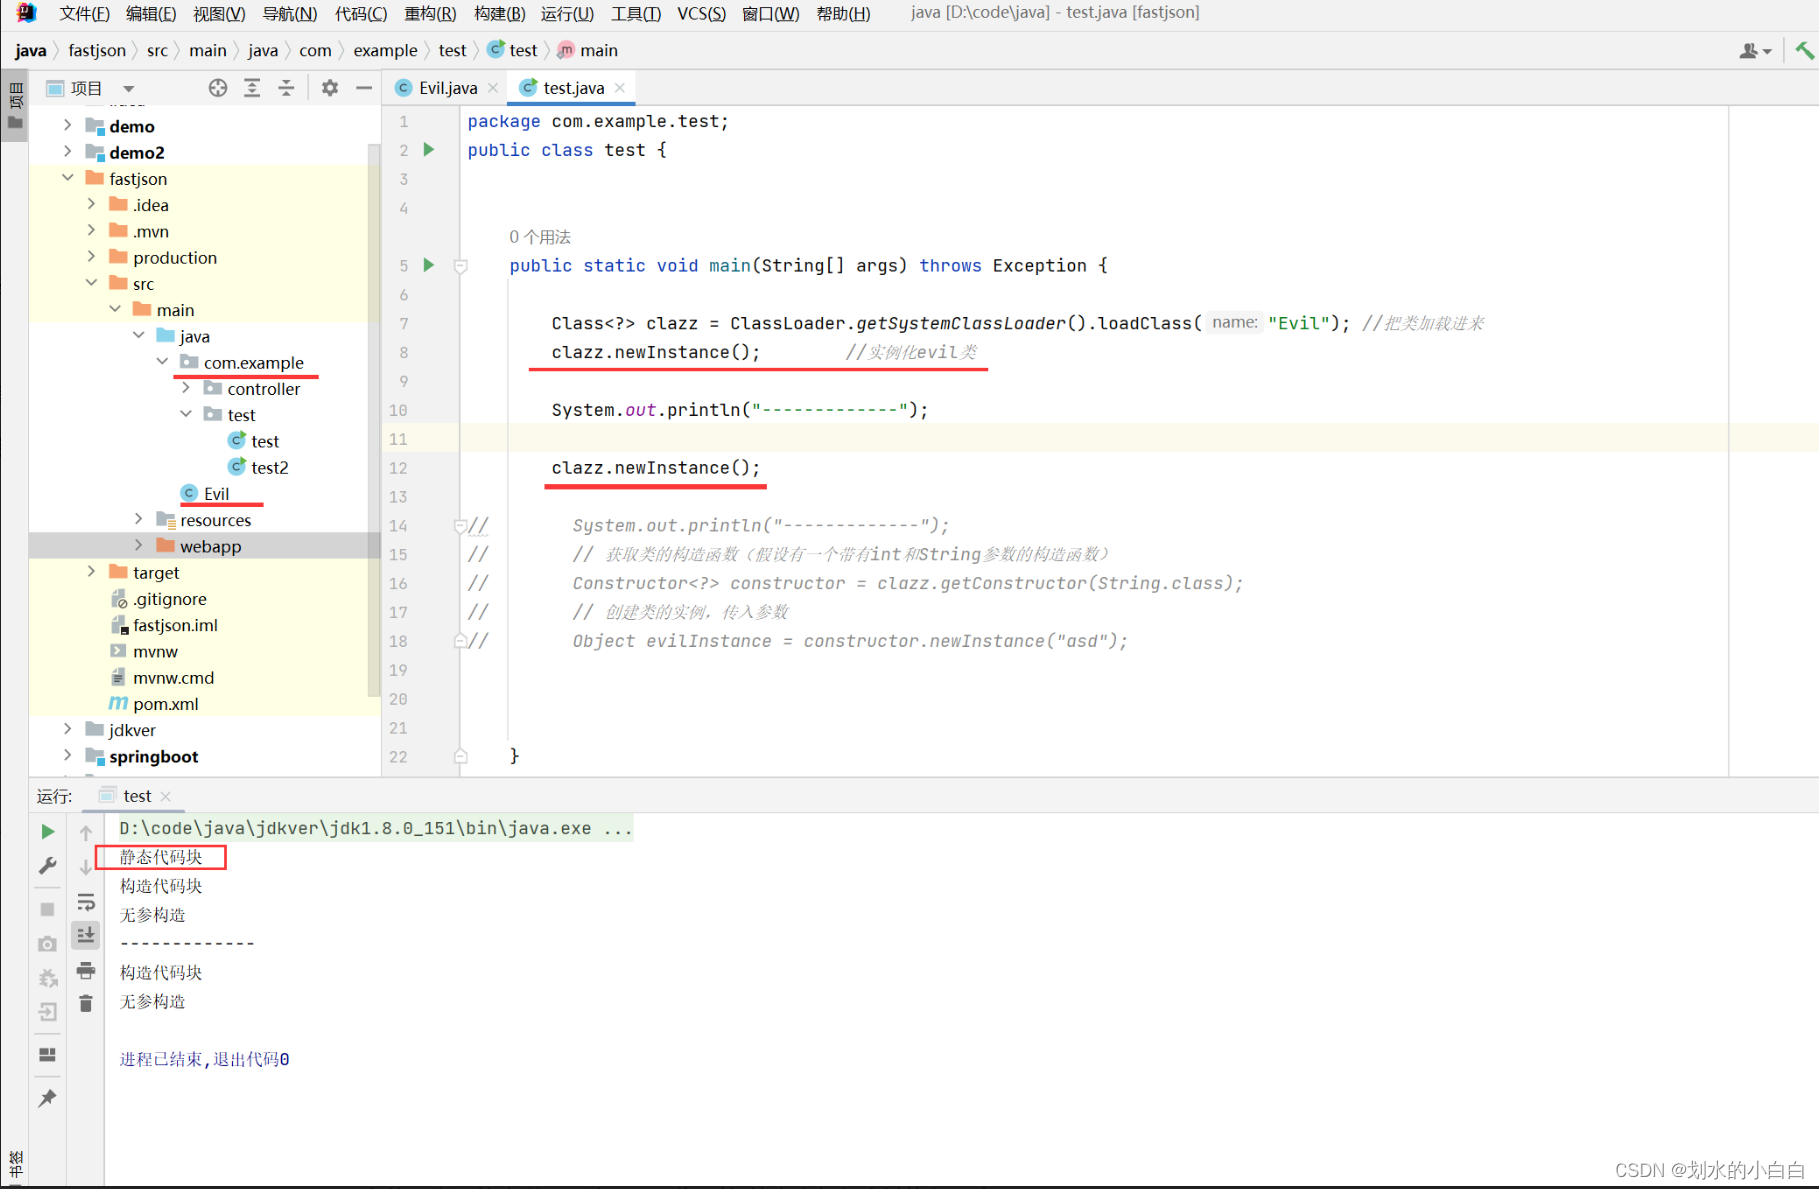Open the 运行(U) menu
The image size is (1819, 1189).
tap(567, 13)
